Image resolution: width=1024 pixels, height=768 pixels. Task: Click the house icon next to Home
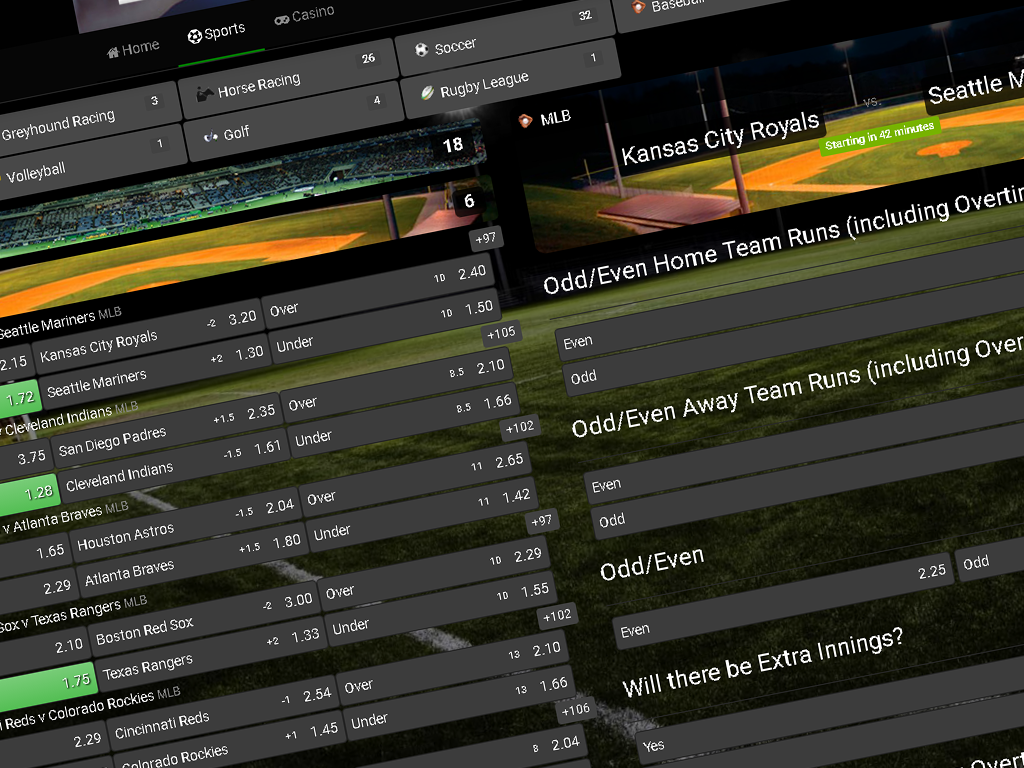pos(113,51)
